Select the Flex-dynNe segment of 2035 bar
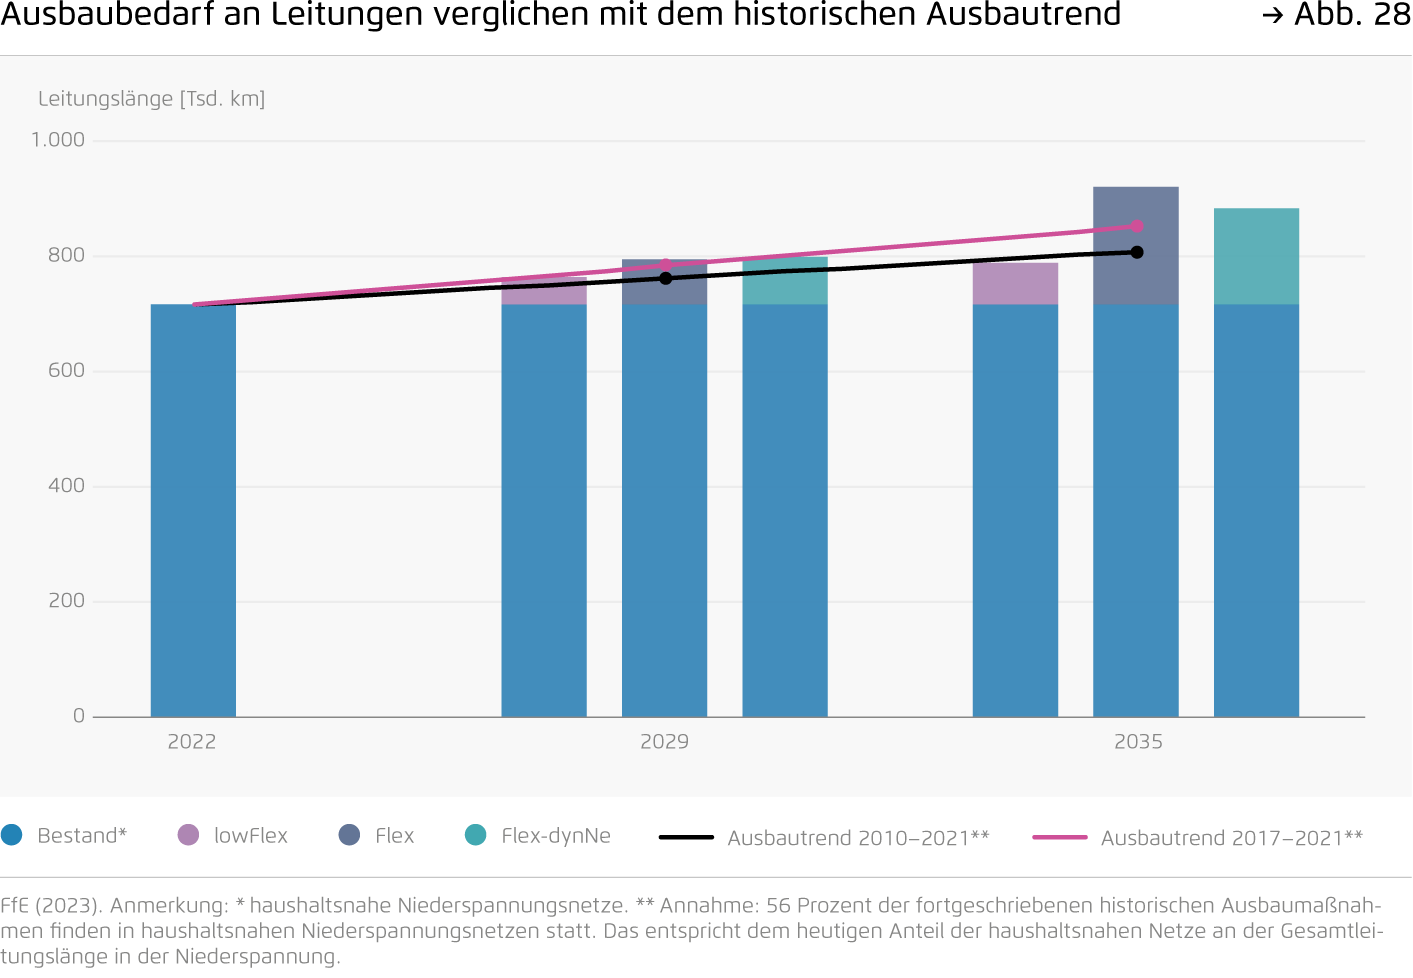Screen dimensions: 1413x978 pos(1256,256)
